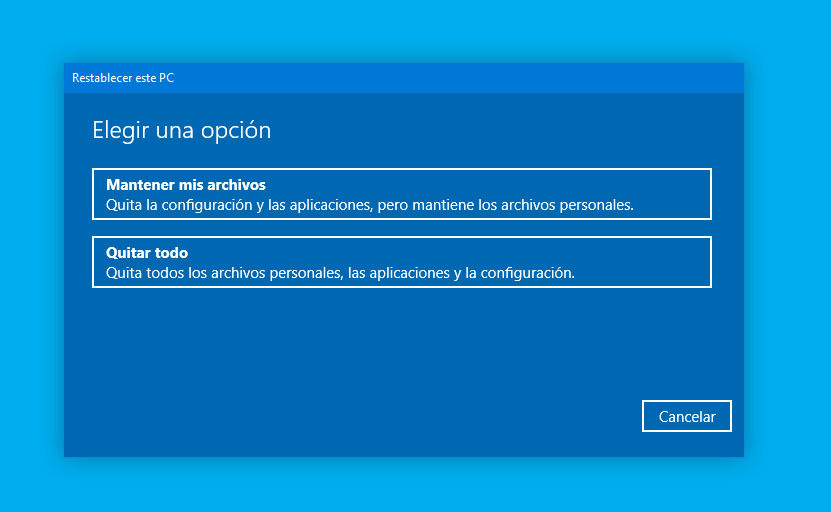This screenshot has width=831, height=512.
Task: Select the Mantener mis archivos option
Action: tap(401, 194)
